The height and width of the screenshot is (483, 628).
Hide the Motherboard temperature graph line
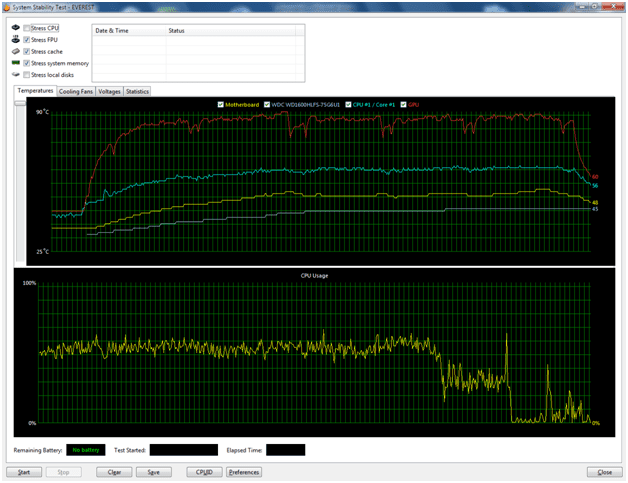(221, 104)
